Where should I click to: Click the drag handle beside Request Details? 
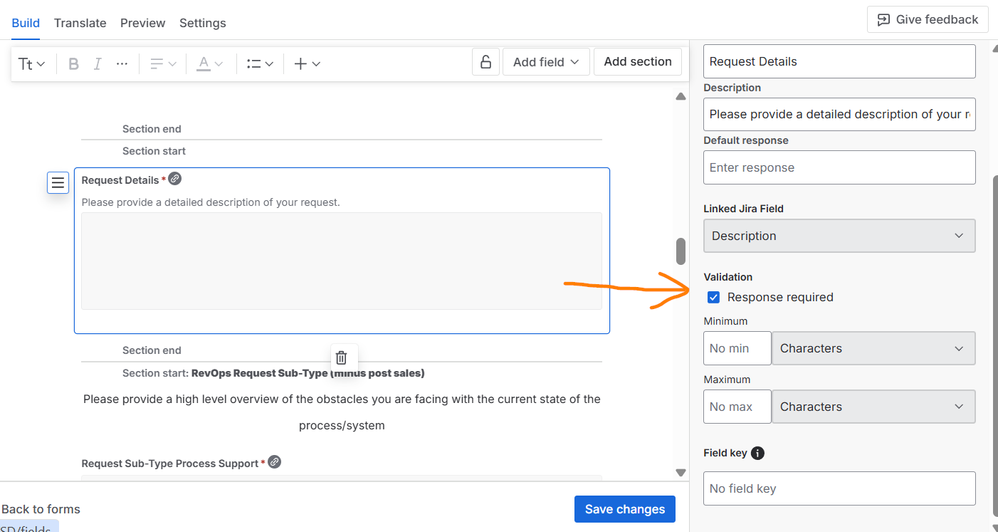tap(58, 183)
